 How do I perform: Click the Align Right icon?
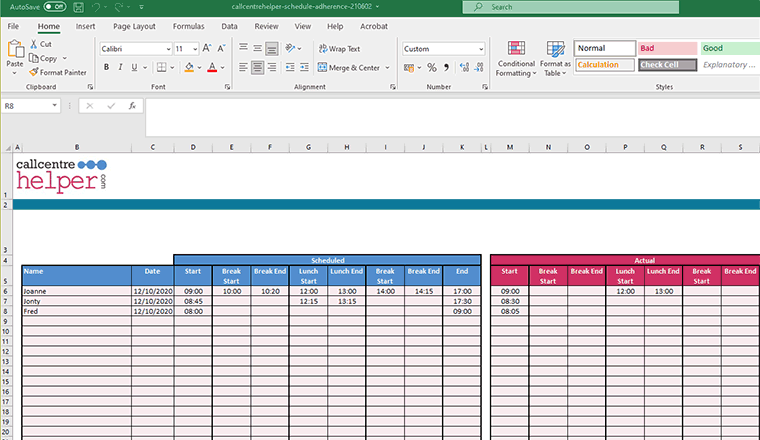(x=272, y=67)
